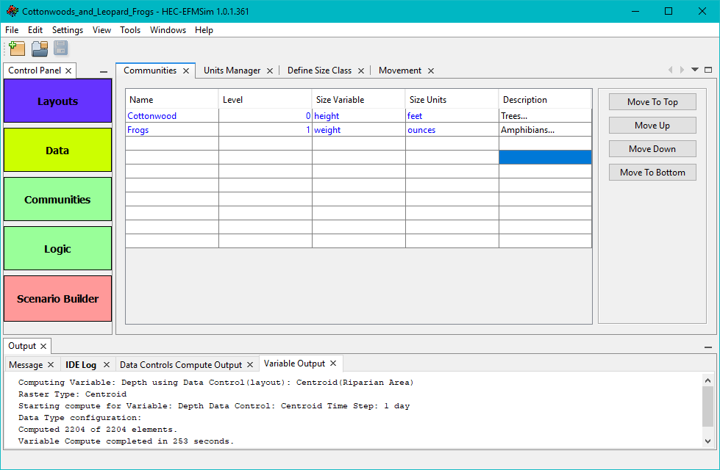Click the Frogs Description cell
The height and width of the screenshot is (470, 720).
coord(544,130)
